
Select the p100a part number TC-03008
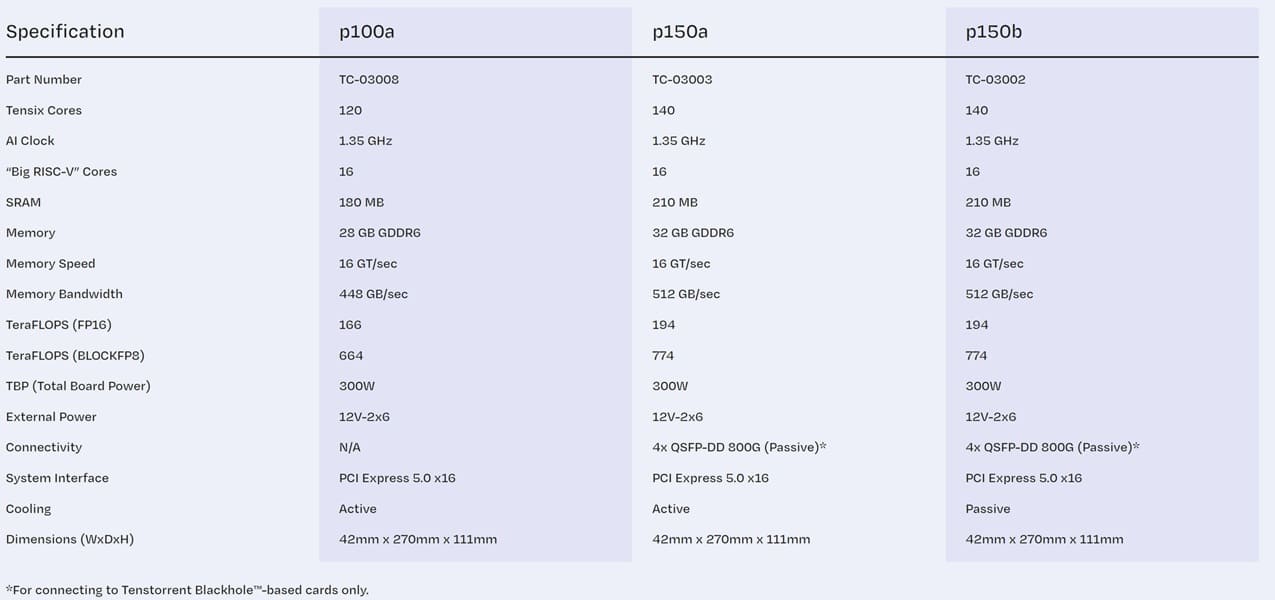pyautogui.click(x=369, y=80)
